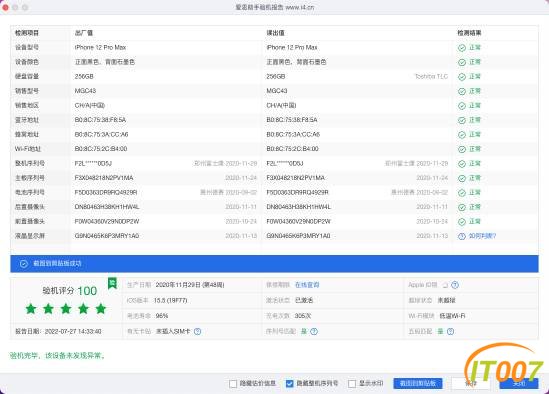The height and width of the screenshot is (394, 549).
Task: Click the help icon beside 序列号匹配
Action: (314, 331)
